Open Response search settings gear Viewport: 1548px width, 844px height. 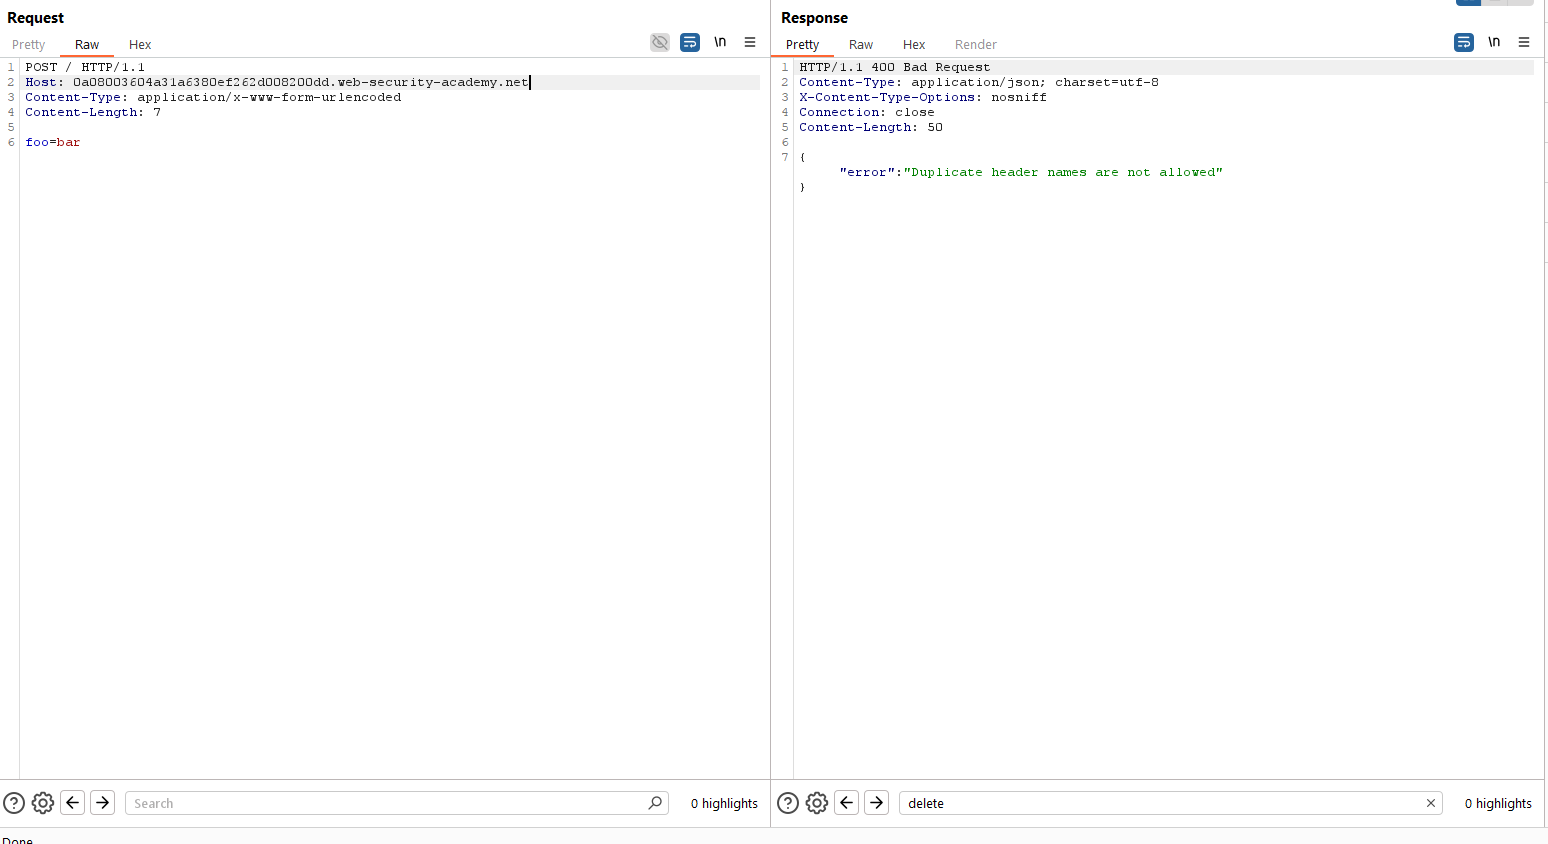point(817,803)
